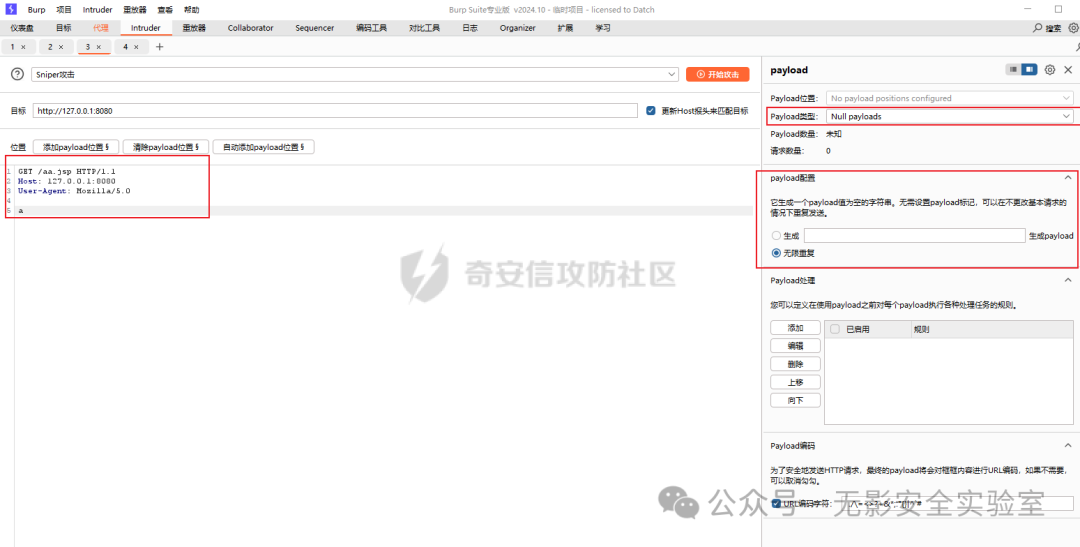Viewport: 1080px width, 547px height.
Task: Click the Burp Suite logo icon
Action: tap(11, 10)
